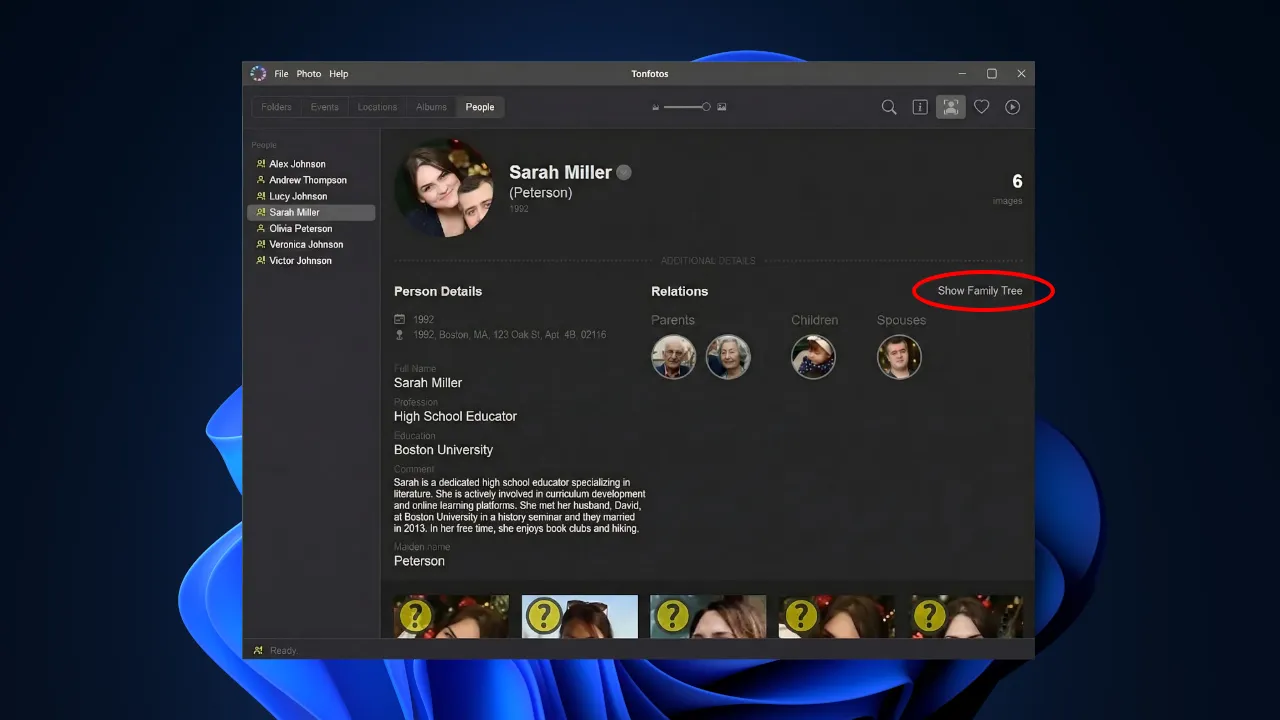Select Sarah Miller in the people sidebar

click(311, 212)
